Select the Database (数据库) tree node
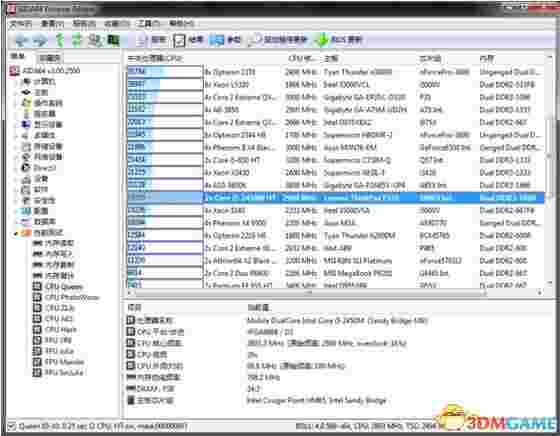This screenshot has width=560, height=436. click(39, 222)
